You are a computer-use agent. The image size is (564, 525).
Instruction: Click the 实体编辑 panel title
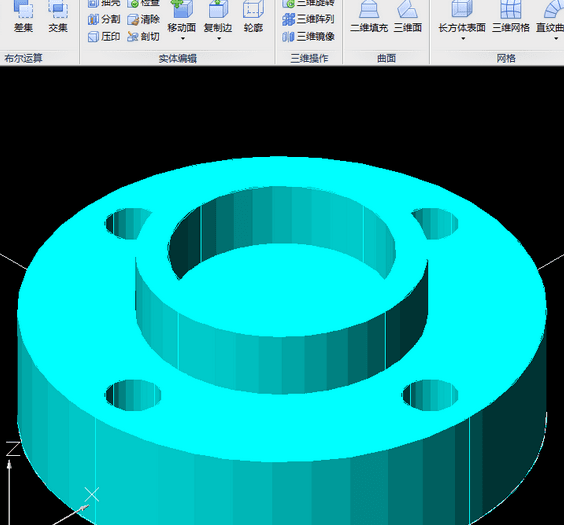point(178,59)
